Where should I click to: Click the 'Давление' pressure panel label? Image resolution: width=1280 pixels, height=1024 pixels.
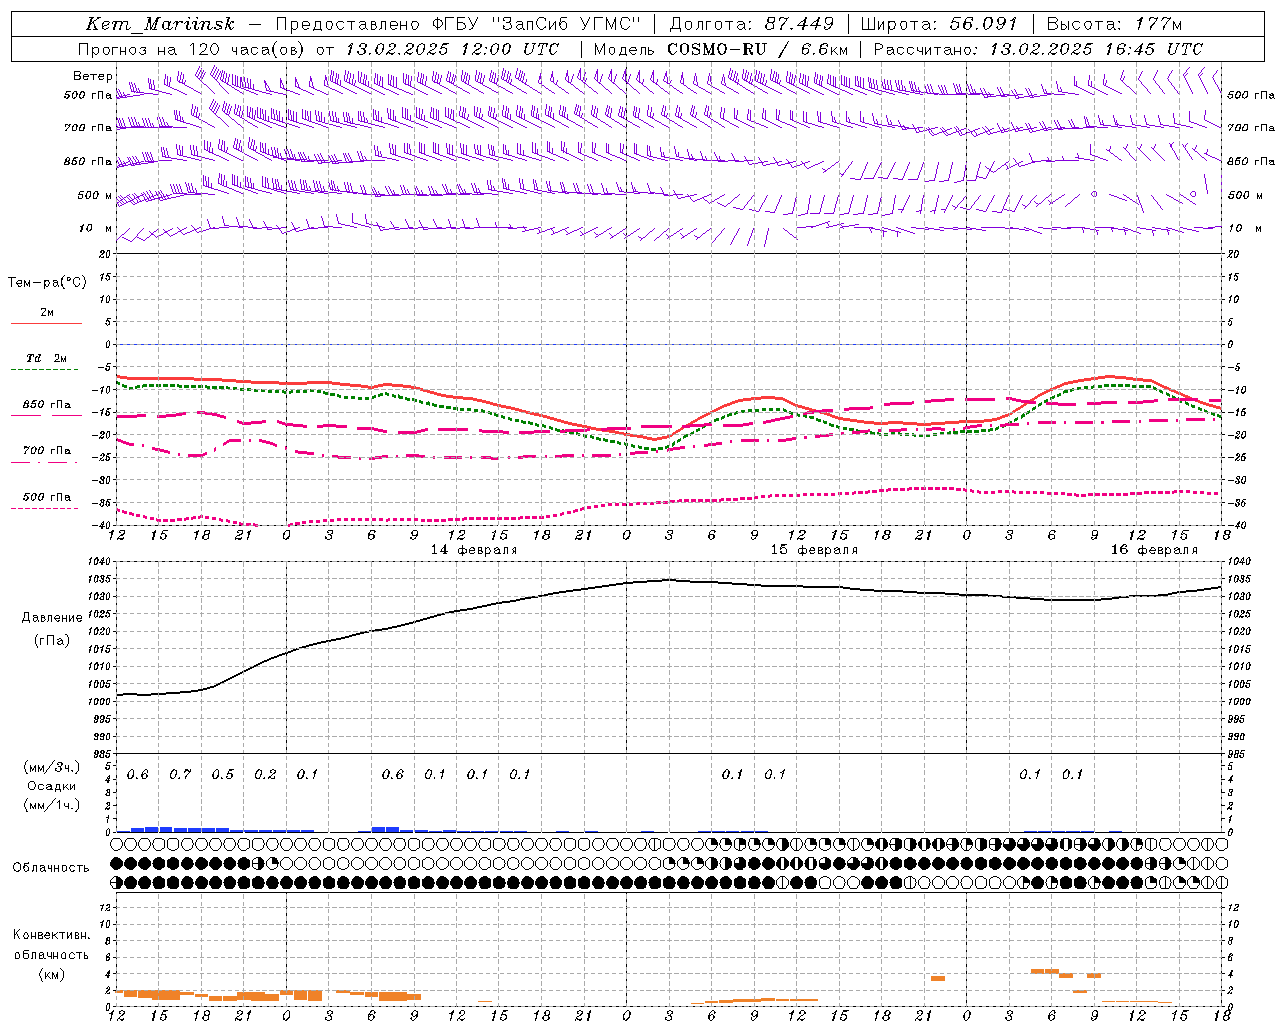52,618
